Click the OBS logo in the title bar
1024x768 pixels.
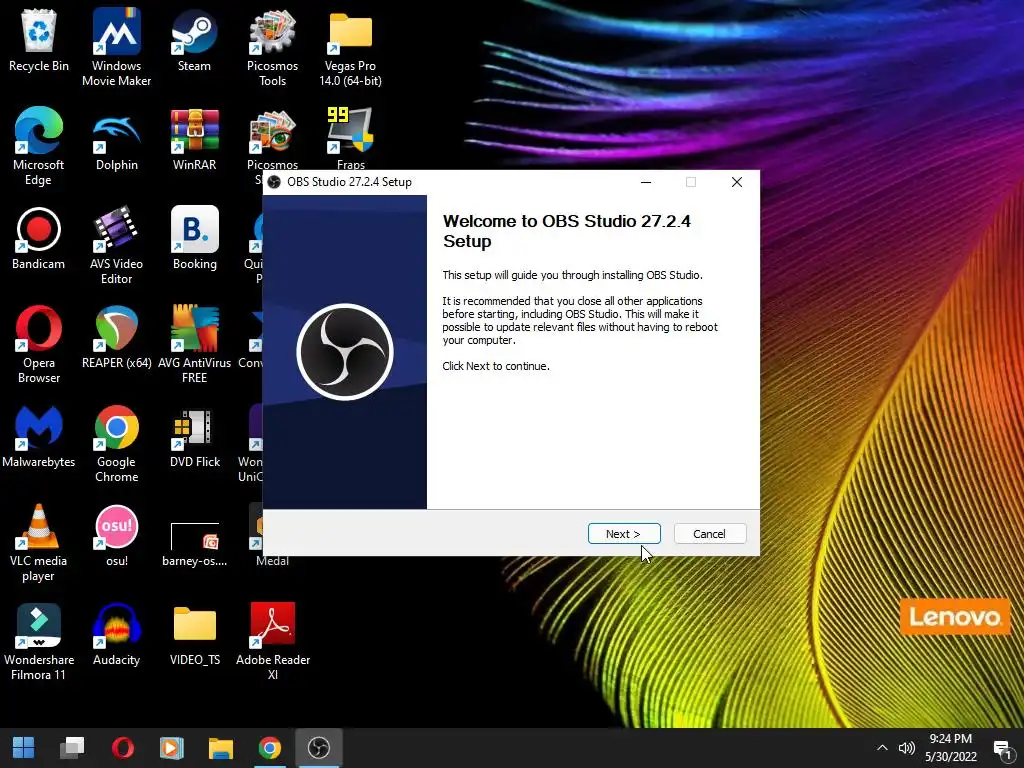274,182
